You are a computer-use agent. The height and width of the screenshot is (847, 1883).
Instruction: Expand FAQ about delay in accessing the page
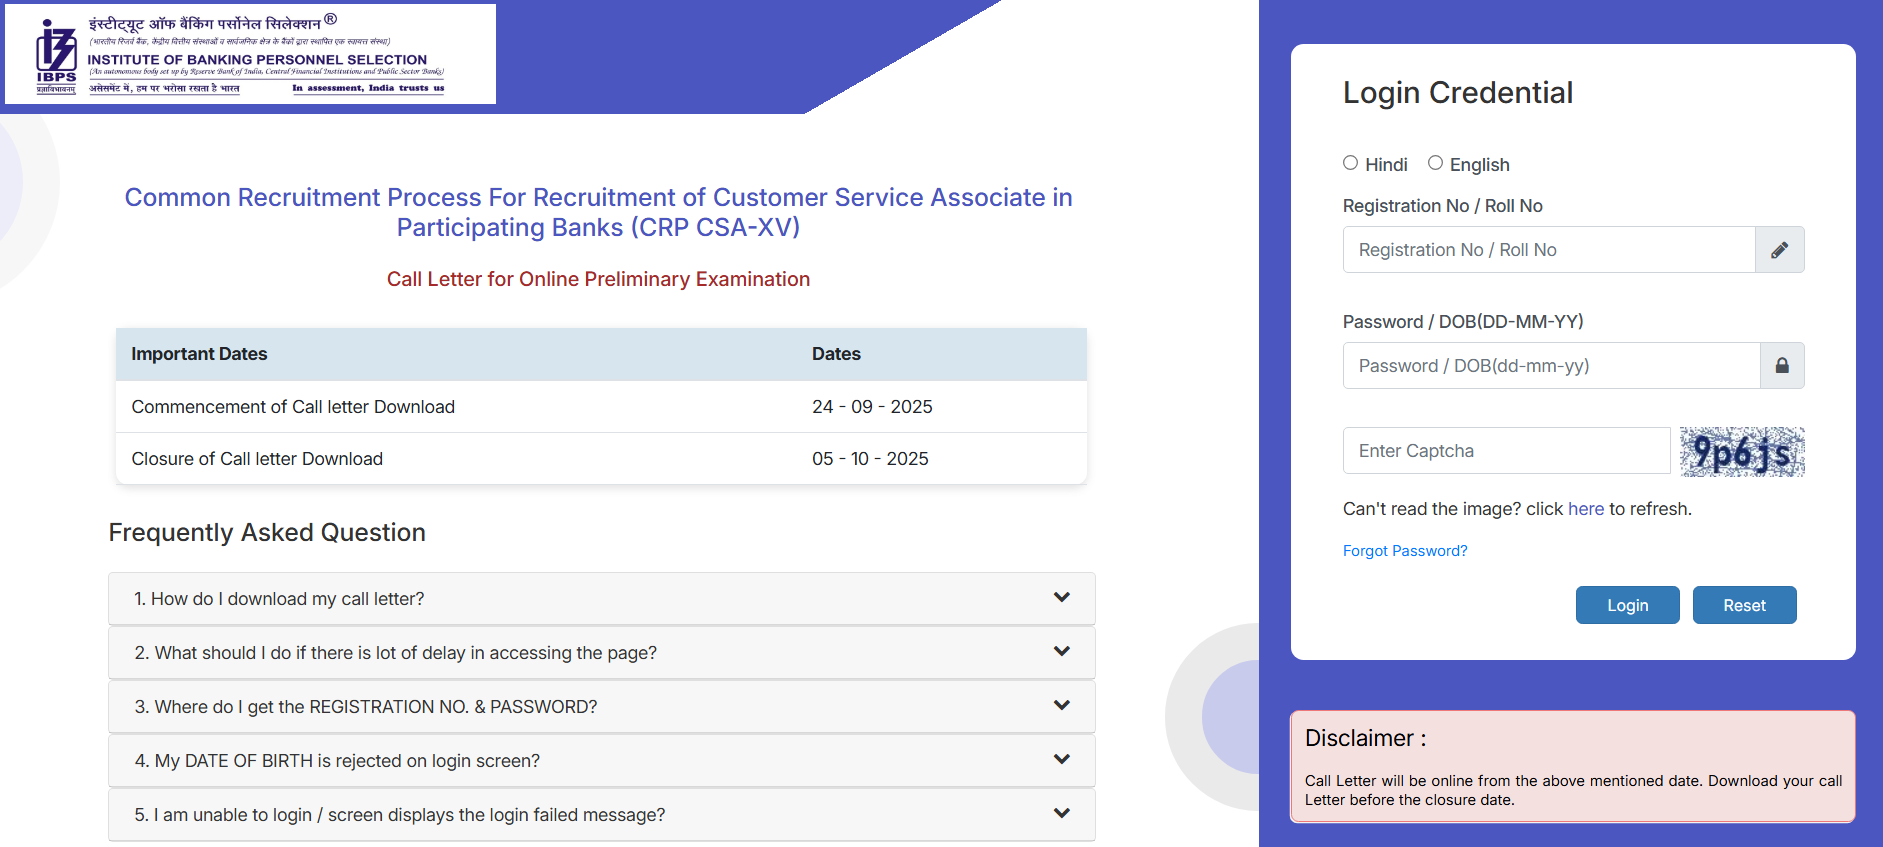601,653
